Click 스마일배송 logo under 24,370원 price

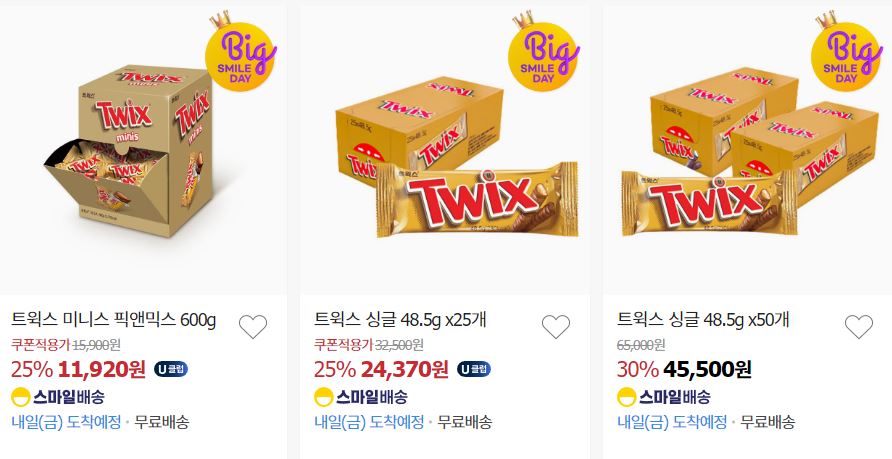point(361,396)
